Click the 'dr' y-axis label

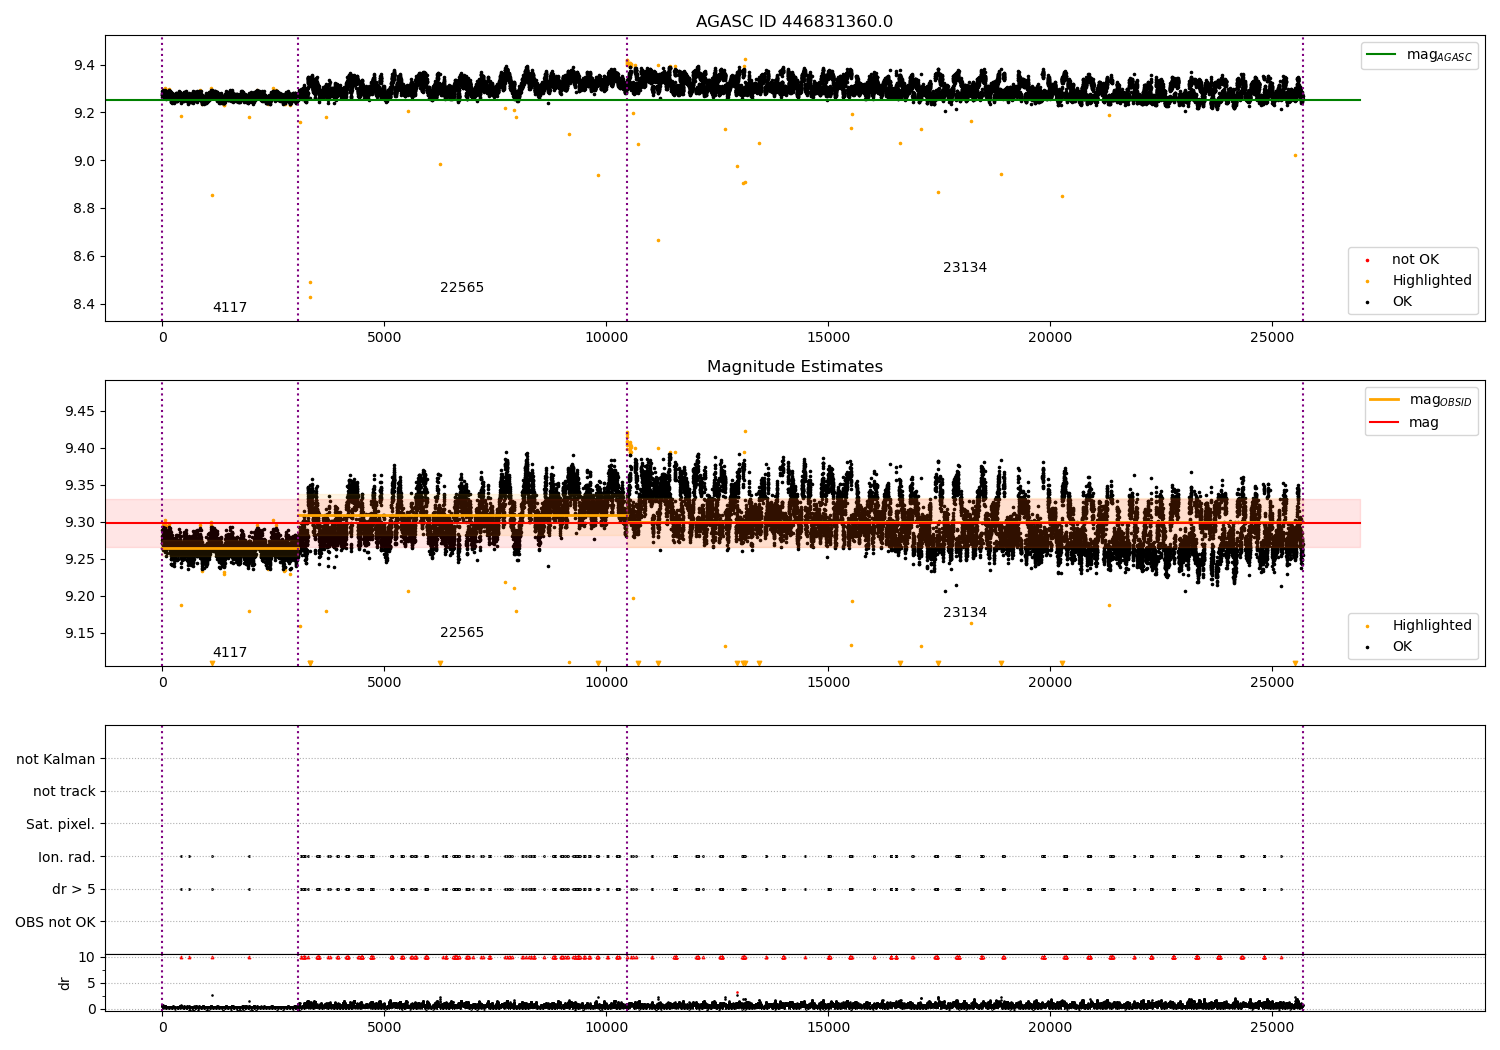(65, 983)
